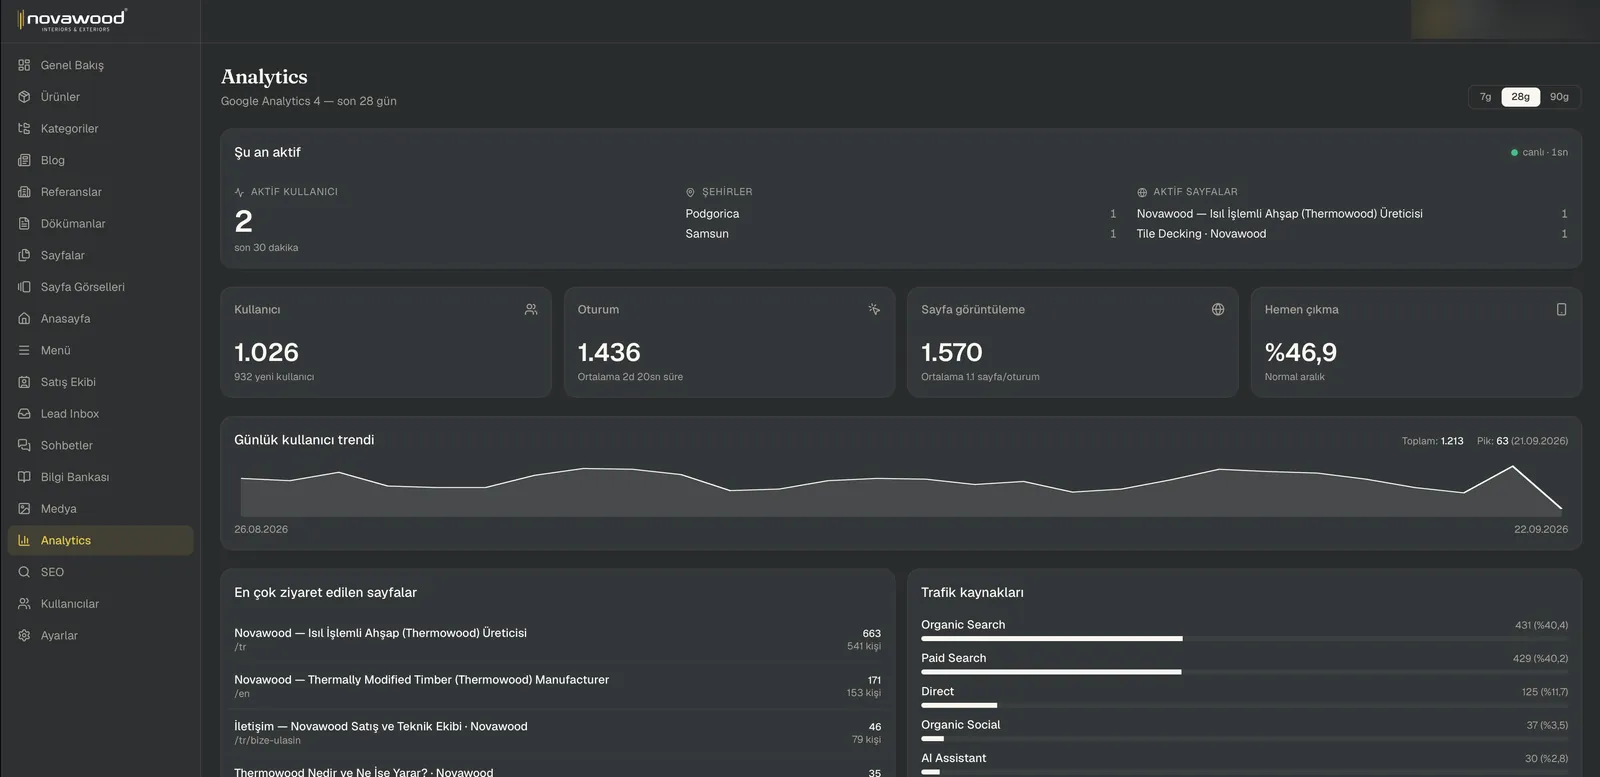The height and width of the screenshot is (777, 1600).
Task: Switch range to 90g
Action: pos(1559,97)
